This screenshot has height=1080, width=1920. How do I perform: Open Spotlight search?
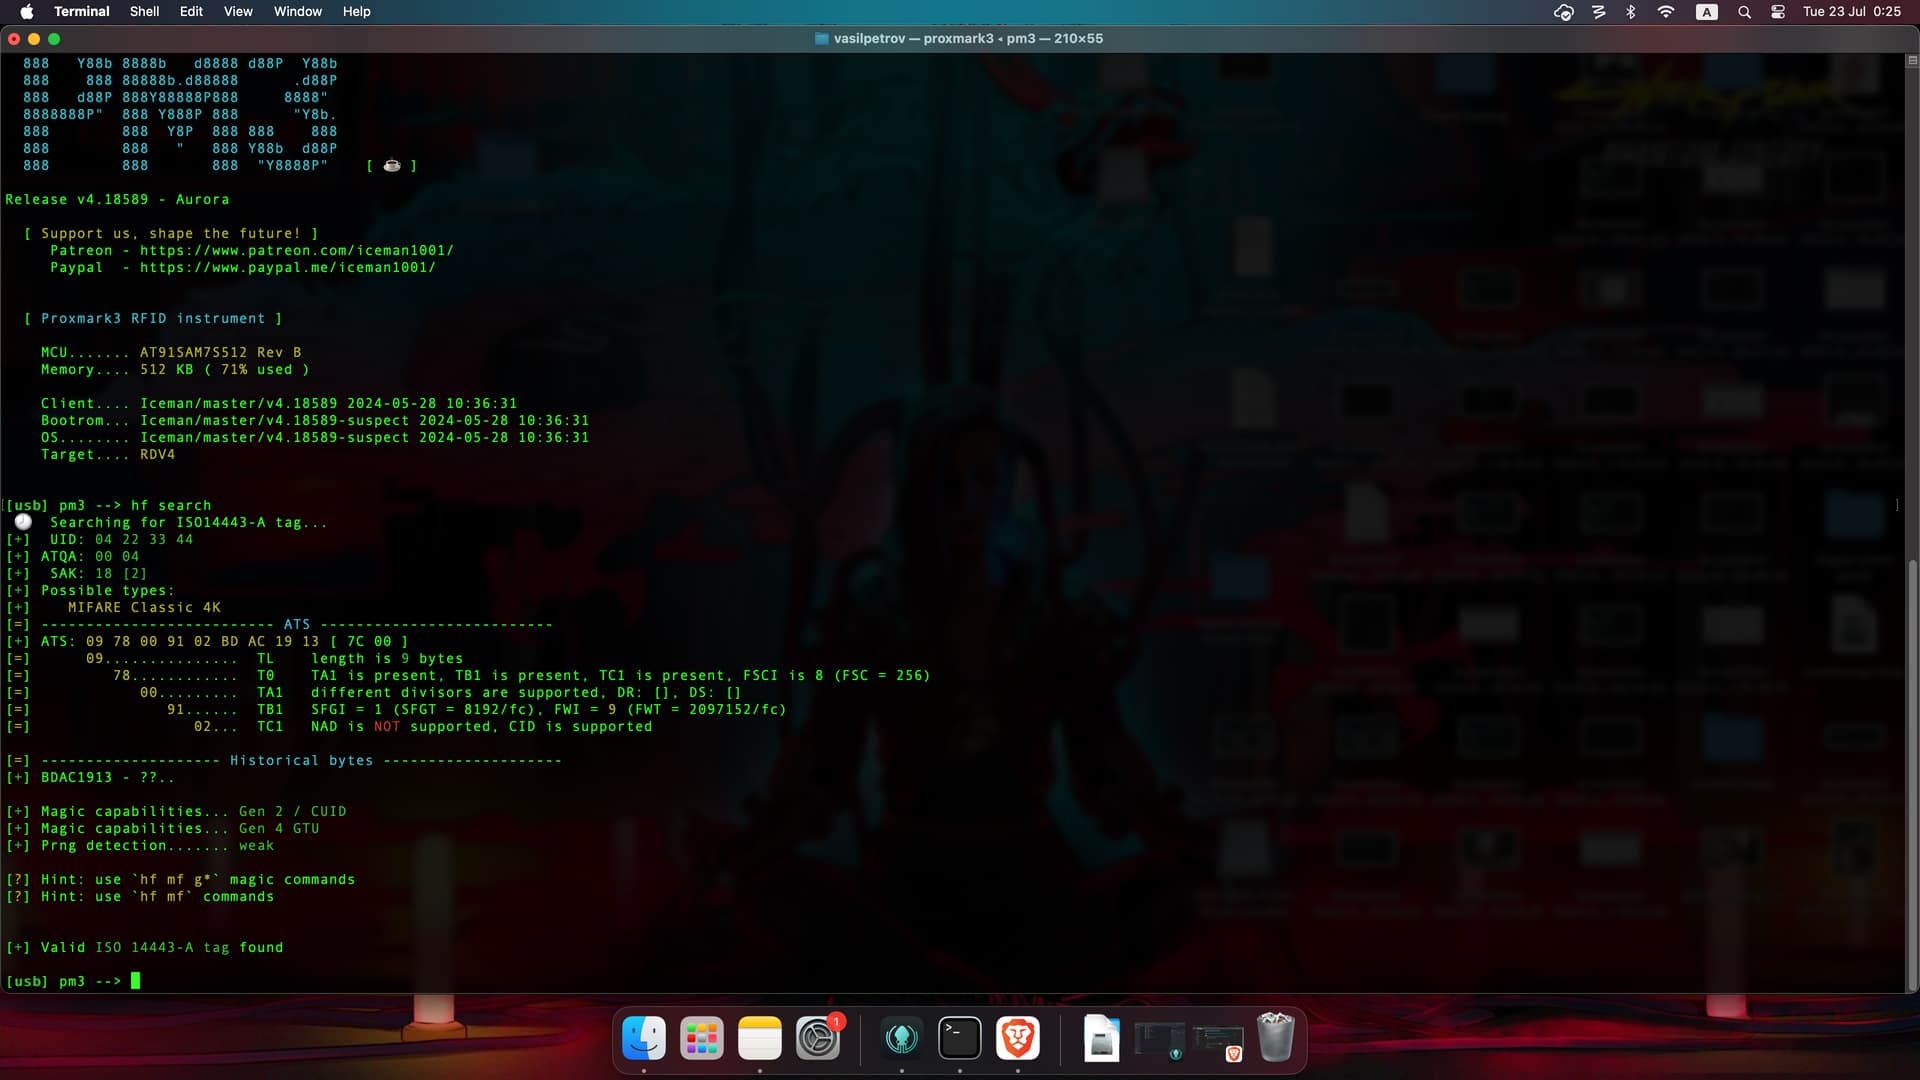click(x=1744, y=12)
